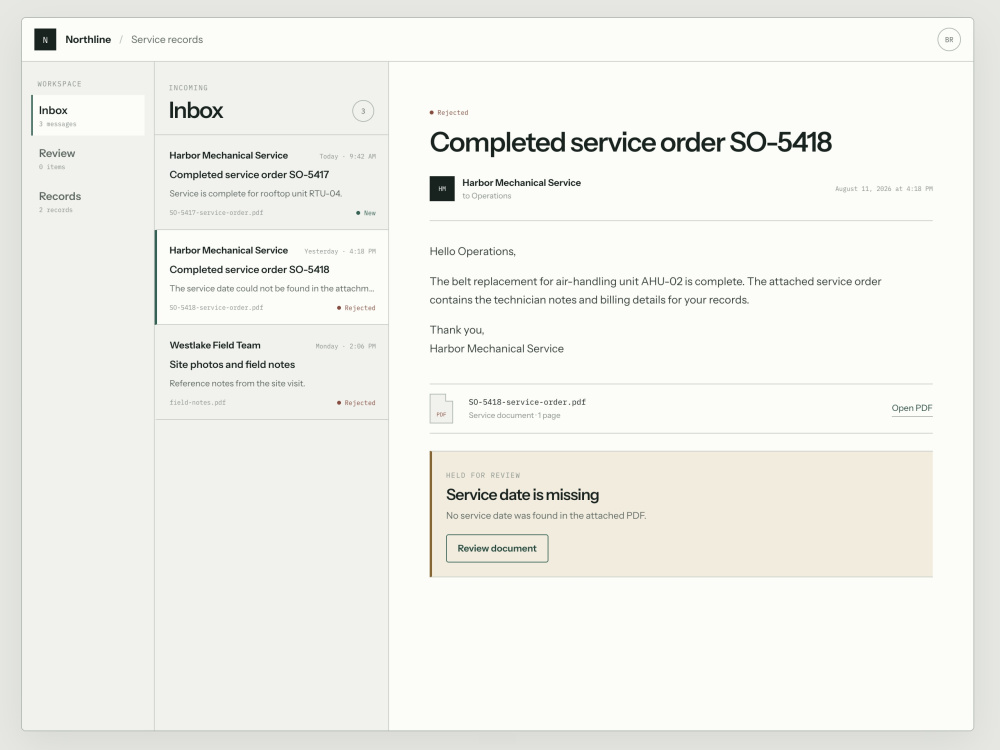Click the New status tag on SO-5417
This screenshot has height=750, width=1000.
tap(365, 213)
